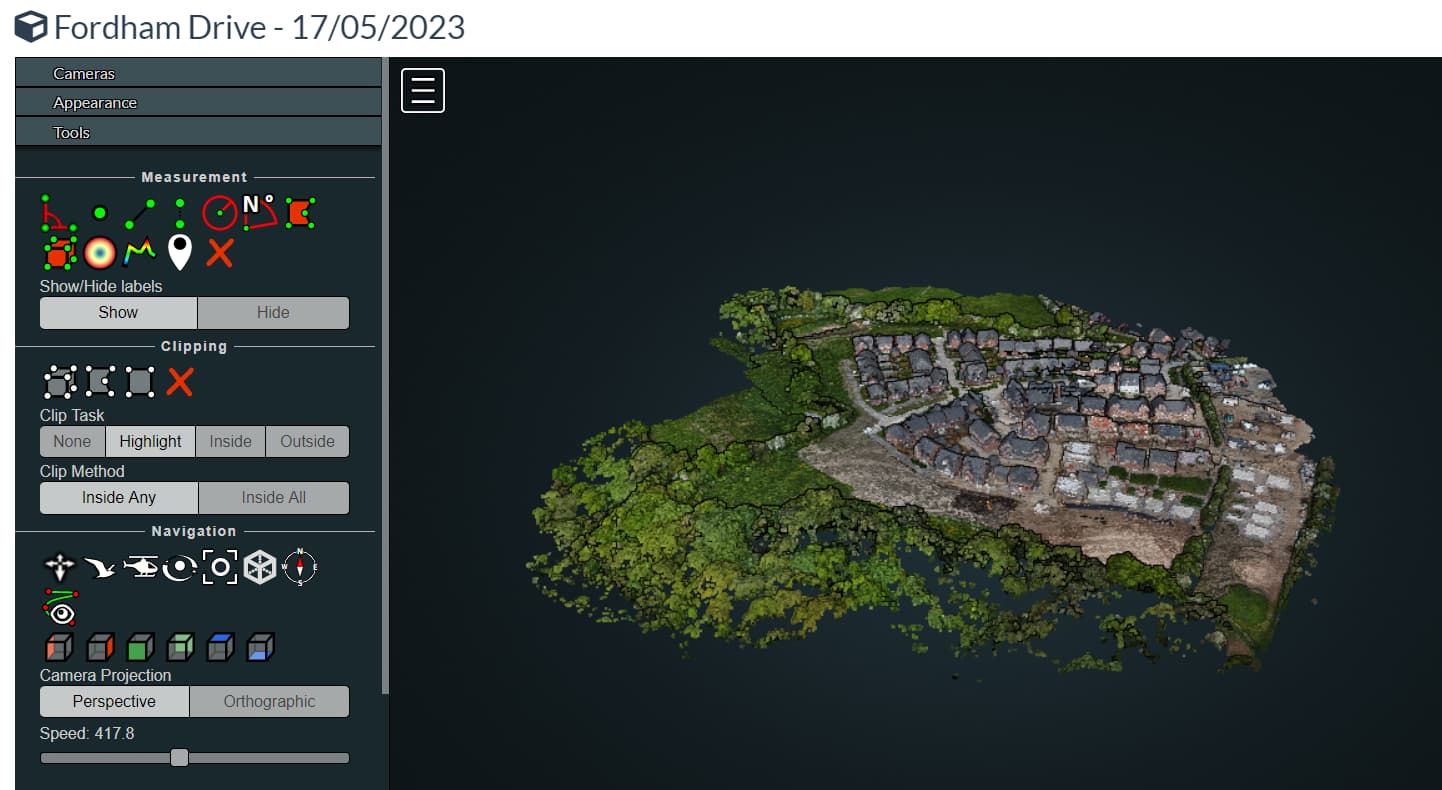Expand the Appearance panel
The width and height of the screenshot is (1442, 790).
[198, 102]
